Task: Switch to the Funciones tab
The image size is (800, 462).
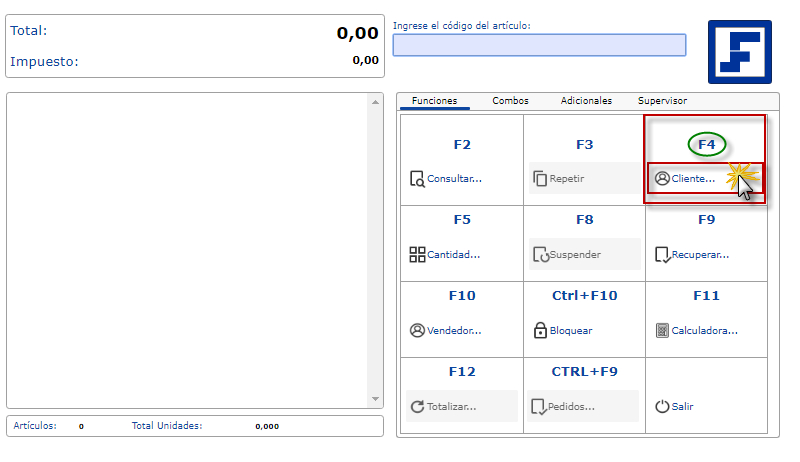Action: click(435, 101)
